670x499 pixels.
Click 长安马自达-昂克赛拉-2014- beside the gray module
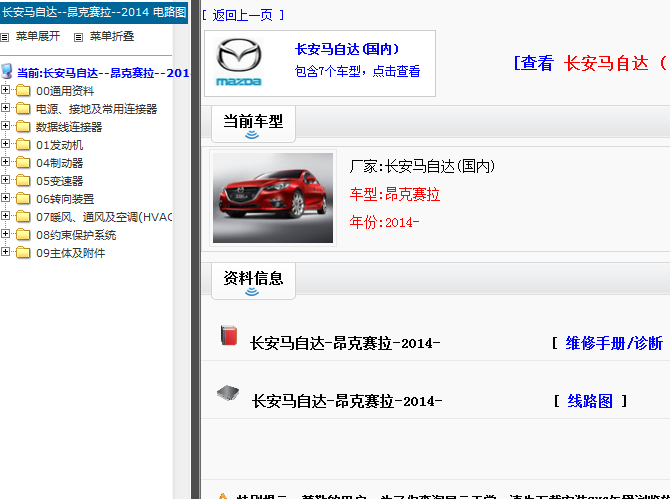pos(347,401)
